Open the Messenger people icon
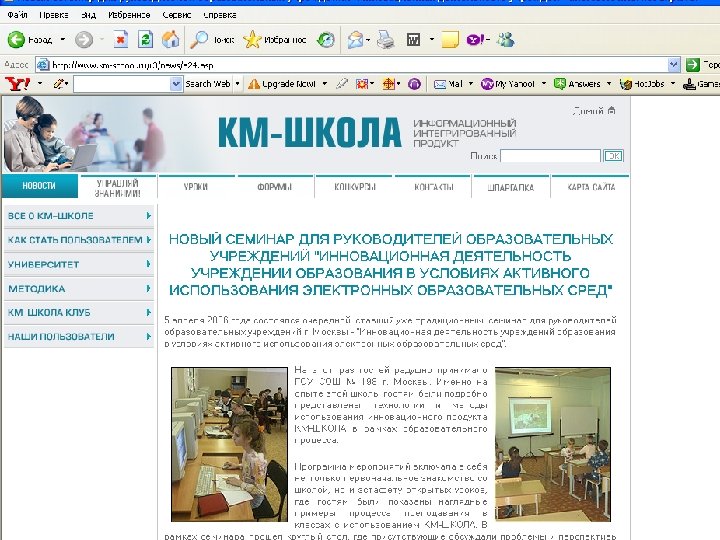 click(506, 39)
